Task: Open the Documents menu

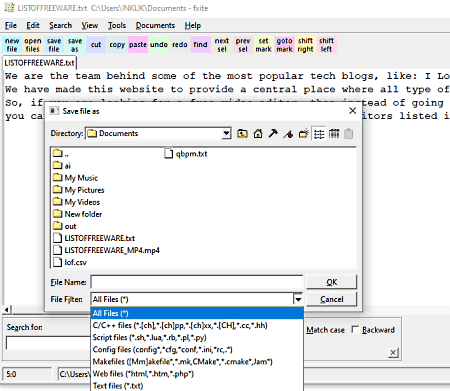Action: (x=155, y=25)
